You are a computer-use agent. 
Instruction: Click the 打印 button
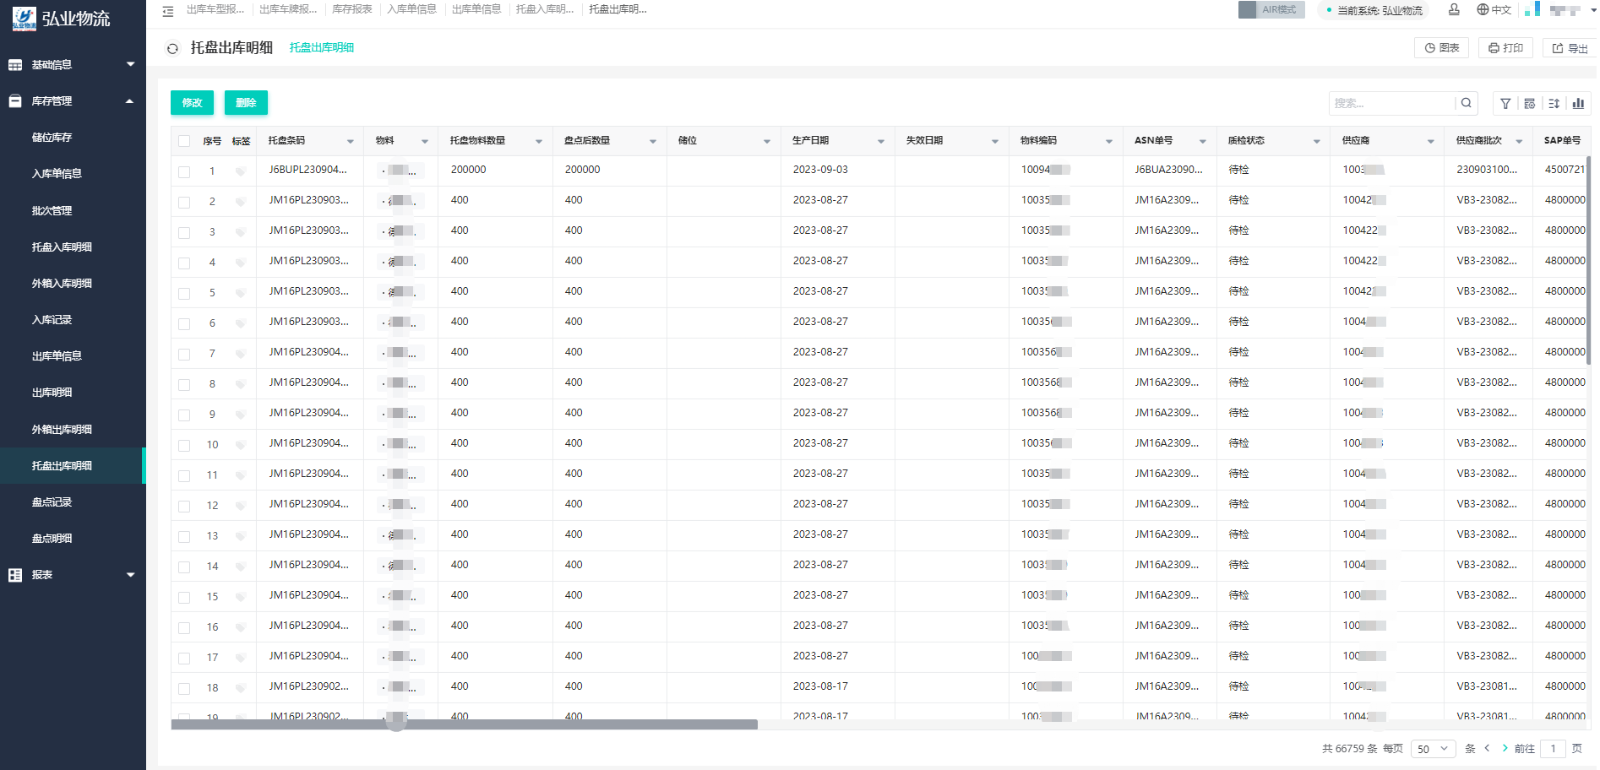pos(1505,47)
